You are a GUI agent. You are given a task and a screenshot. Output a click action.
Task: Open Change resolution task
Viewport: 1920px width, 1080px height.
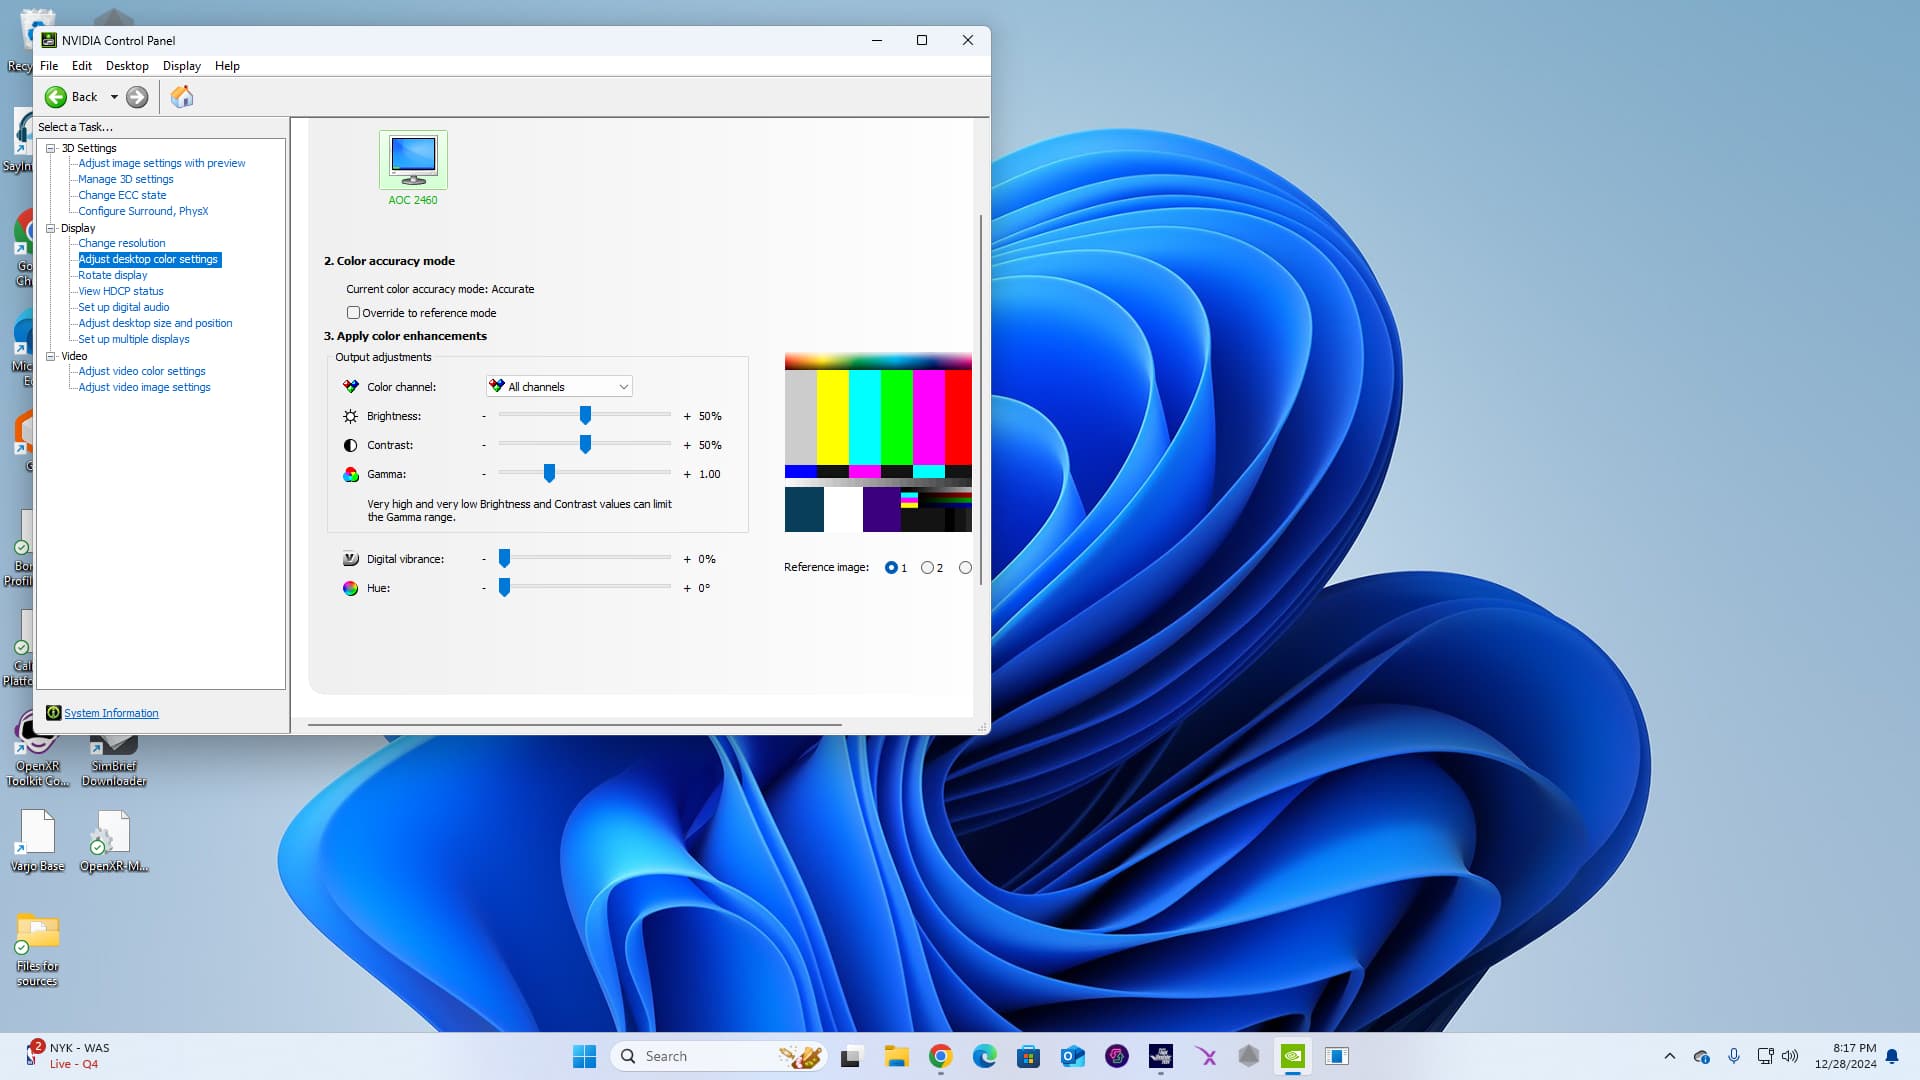(x=122, y=243)
